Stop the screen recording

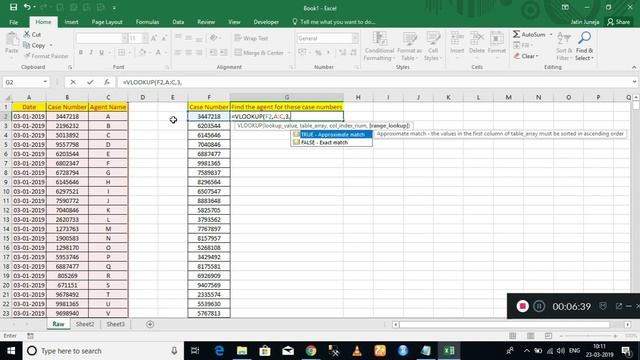pyautogui.click(x=522, y=306)
